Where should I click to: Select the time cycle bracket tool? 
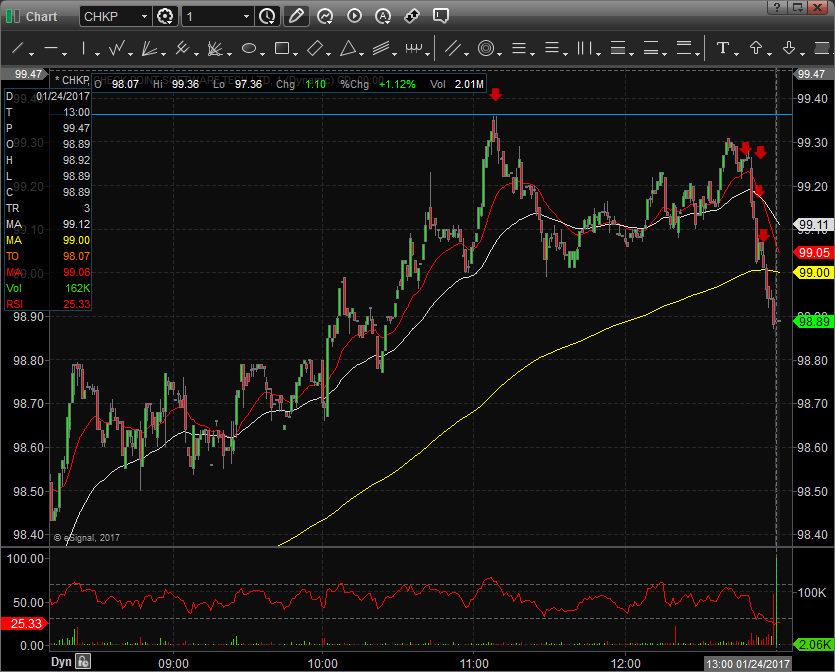[x=414, y=48]
